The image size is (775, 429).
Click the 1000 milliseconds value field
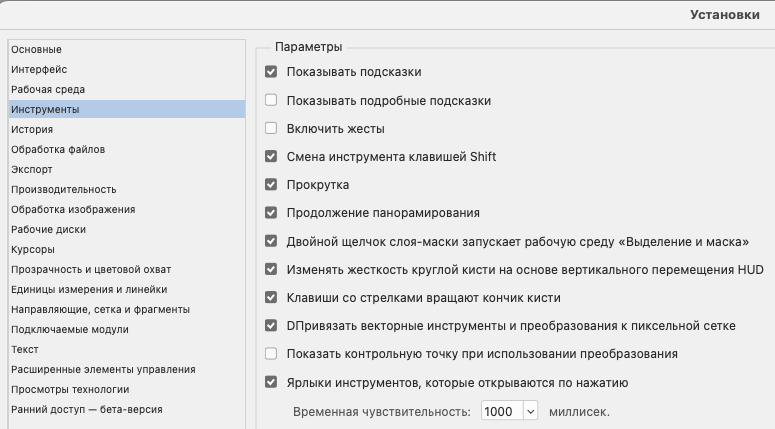point(502,411)
